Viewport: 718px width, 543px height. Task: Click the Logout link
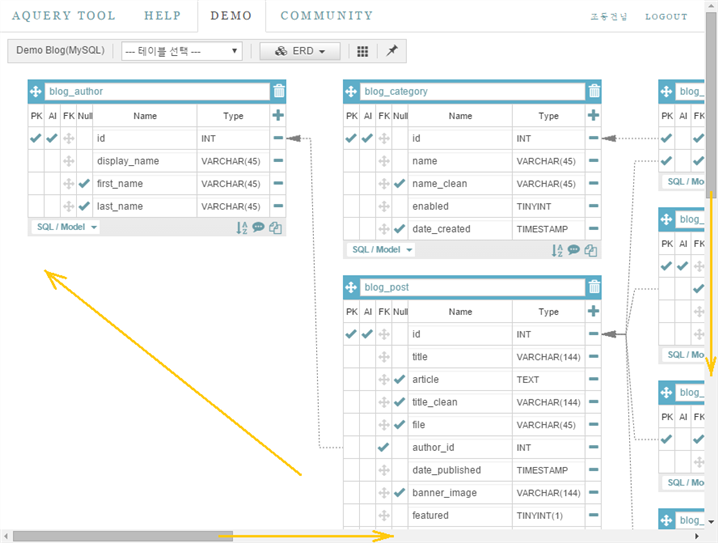(x=666, y=17)
